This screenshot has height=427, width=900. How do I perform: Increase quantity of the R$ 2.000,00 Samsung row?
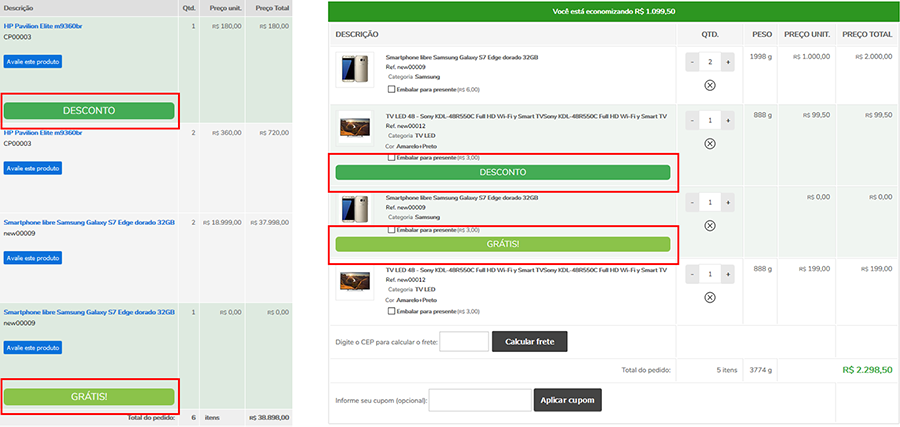pos(728,62)
